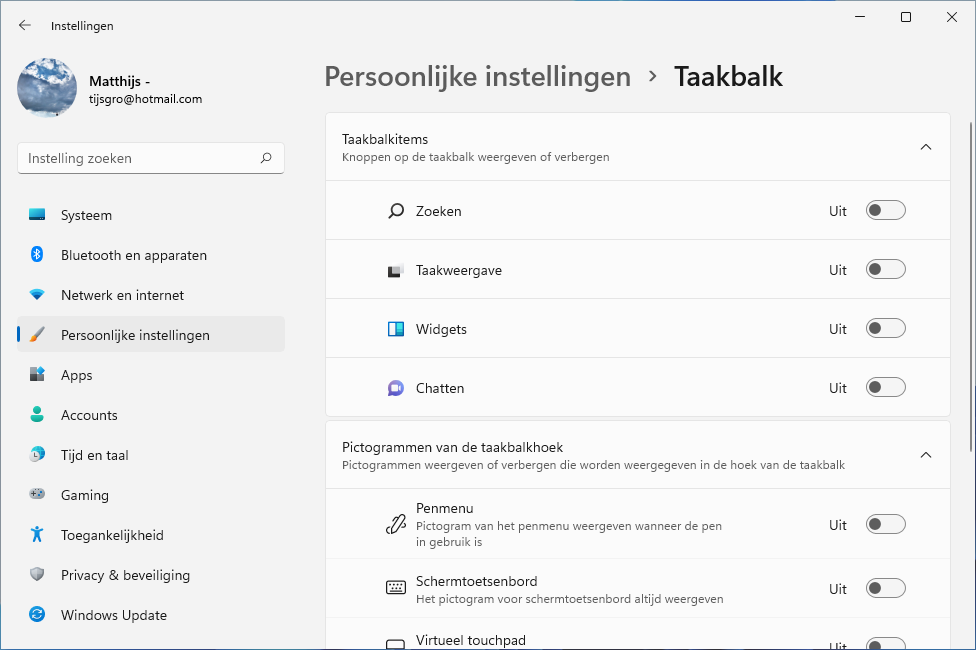Enable the Schermtoetsenbord toggle

point(885,589)
